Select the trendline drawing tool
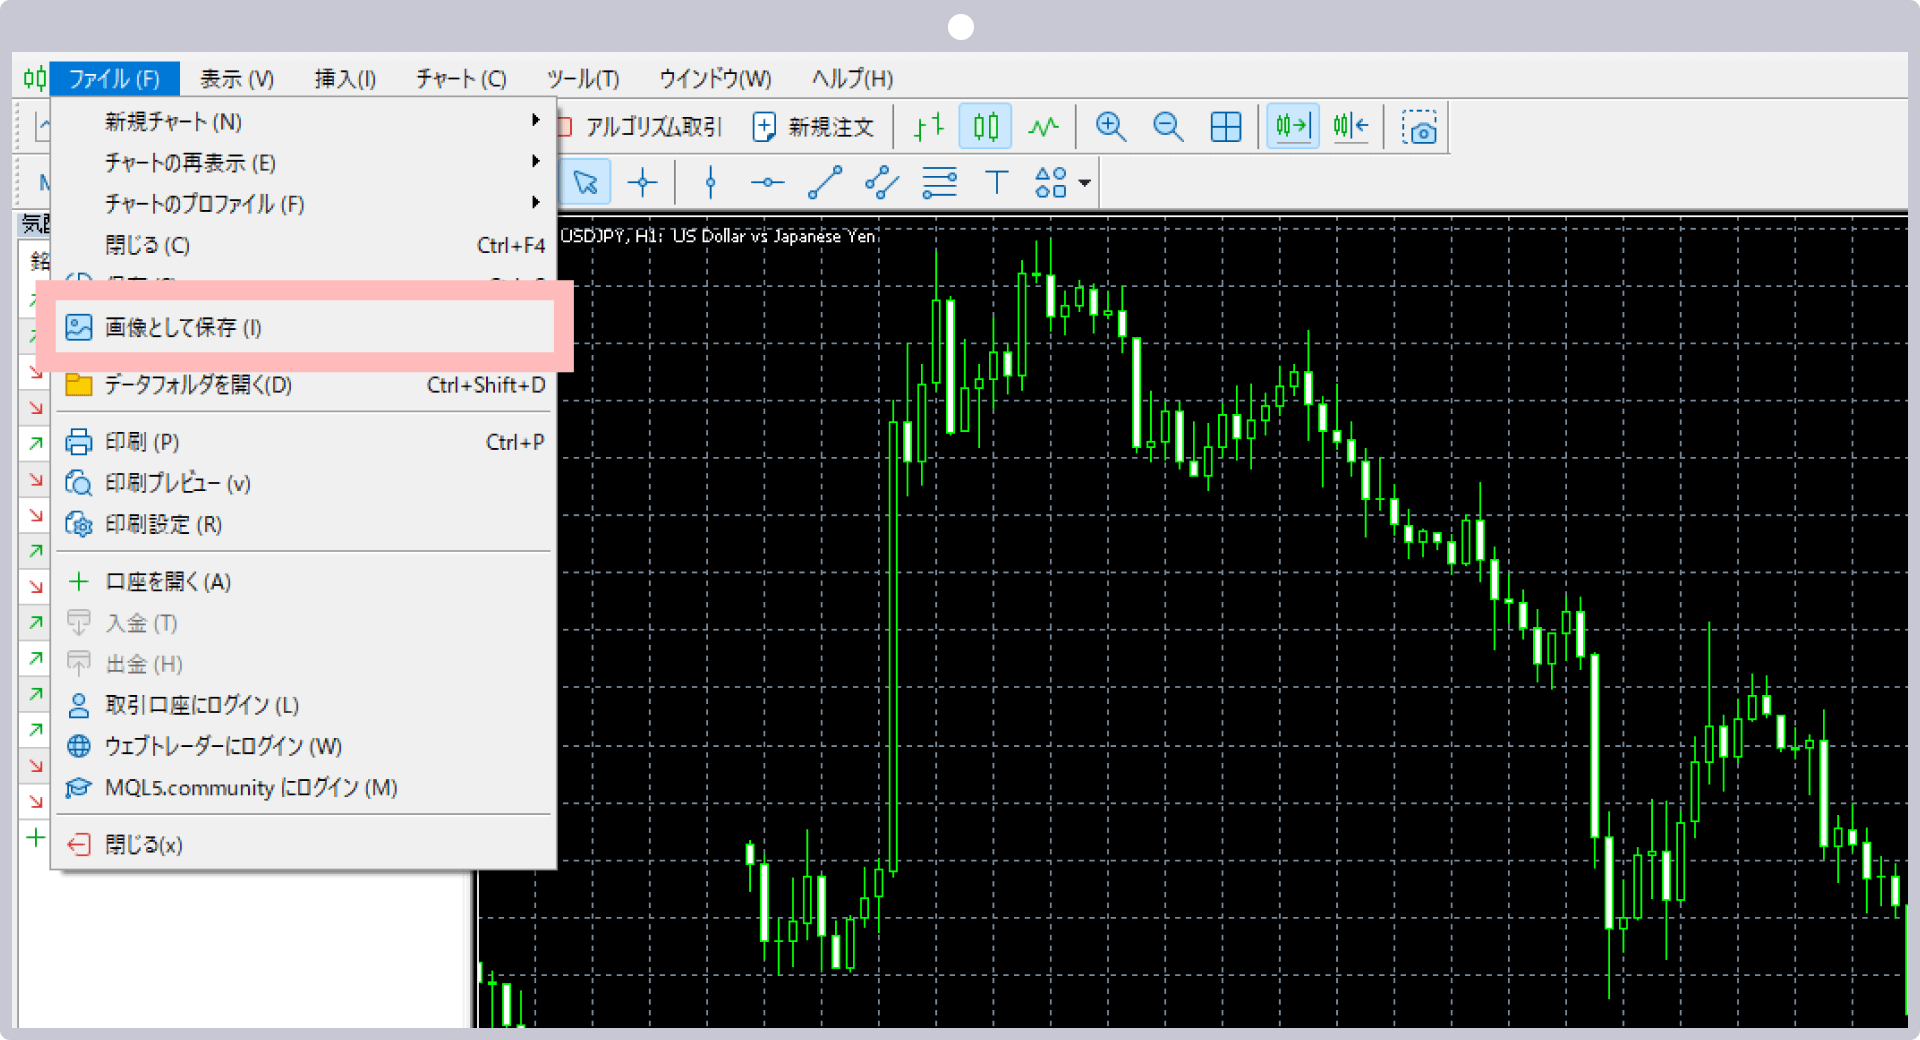 (825, 183)
